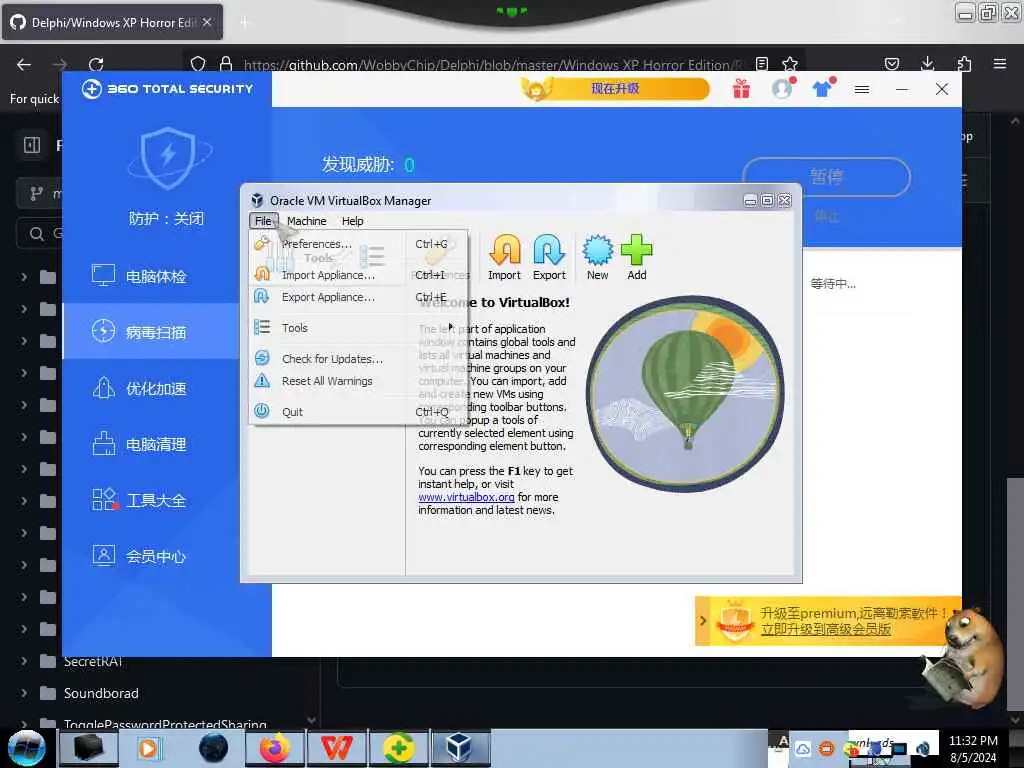Open the 360 hamburger menu
The width and height of the screenshot is (1024, 768).
tap(861, 89)
